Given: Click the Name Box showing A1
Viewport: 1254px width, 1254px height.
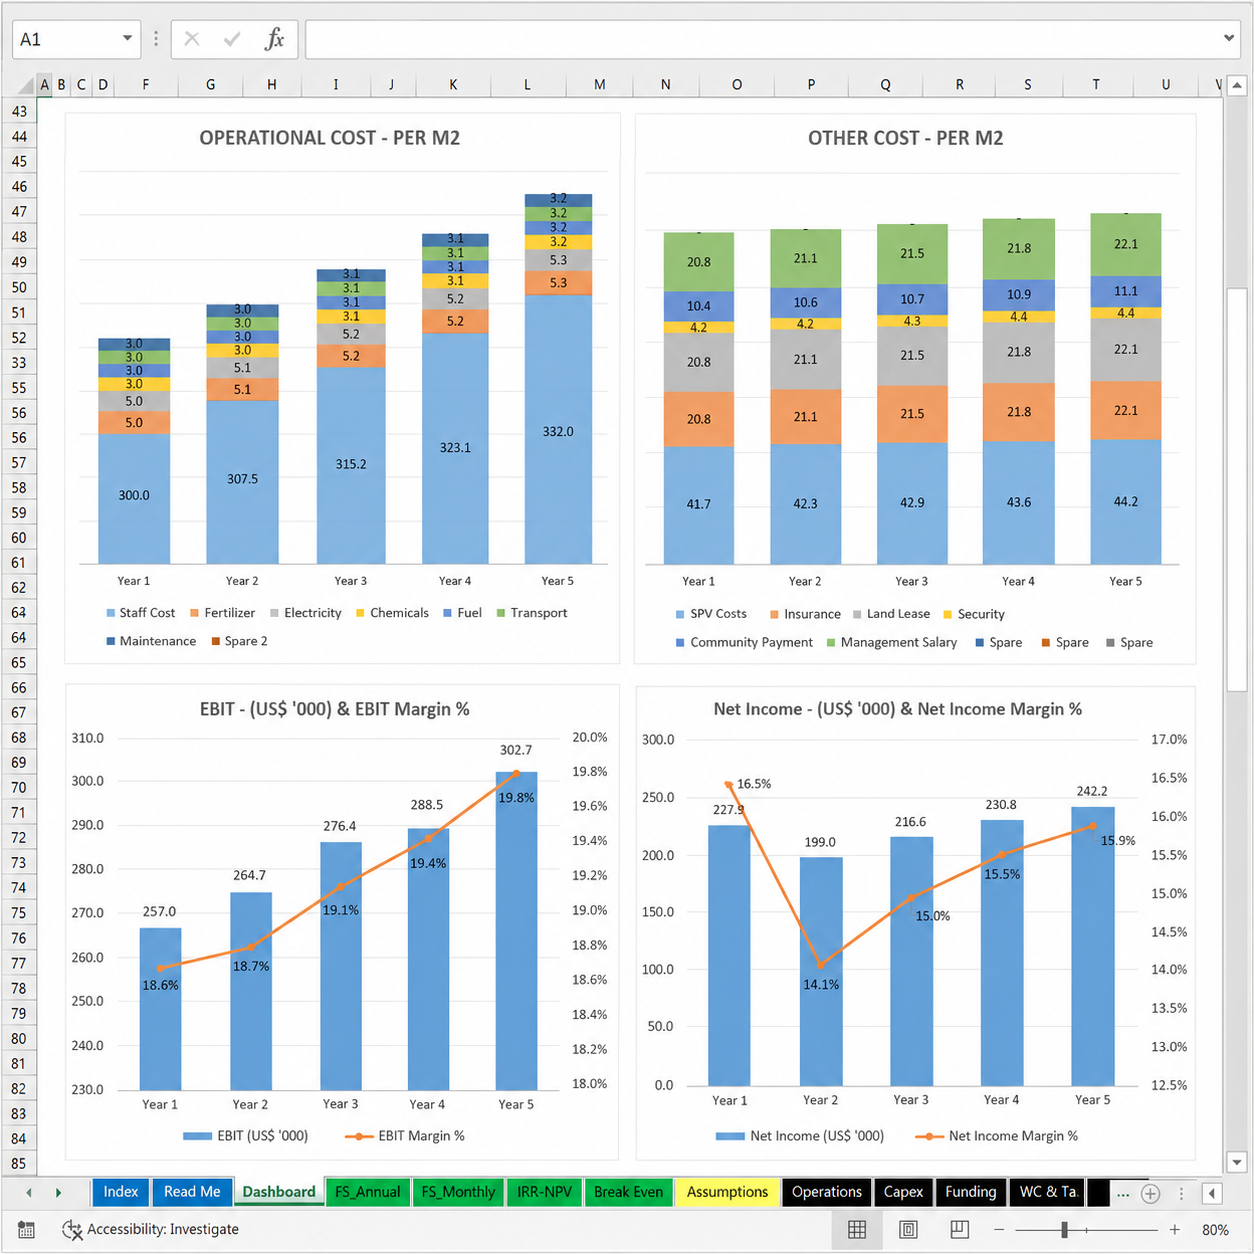Looking at the screenshot, I should (x=65, y=39).
